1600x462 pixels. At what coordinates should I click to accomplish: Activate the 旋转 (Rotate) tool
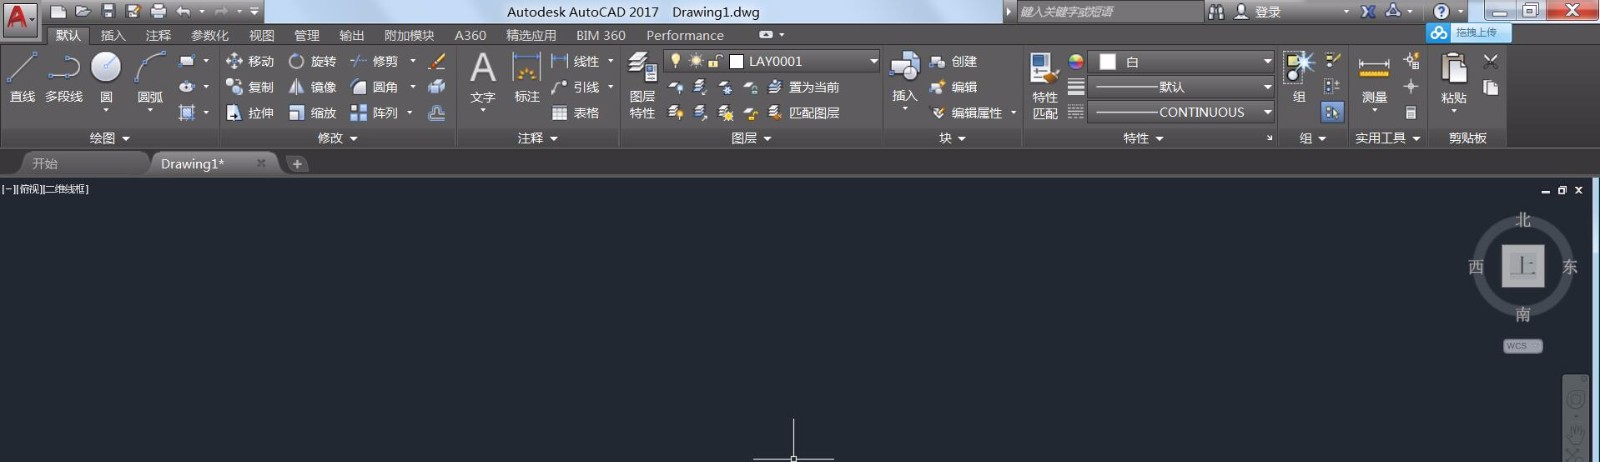click(x=312, y=61)
